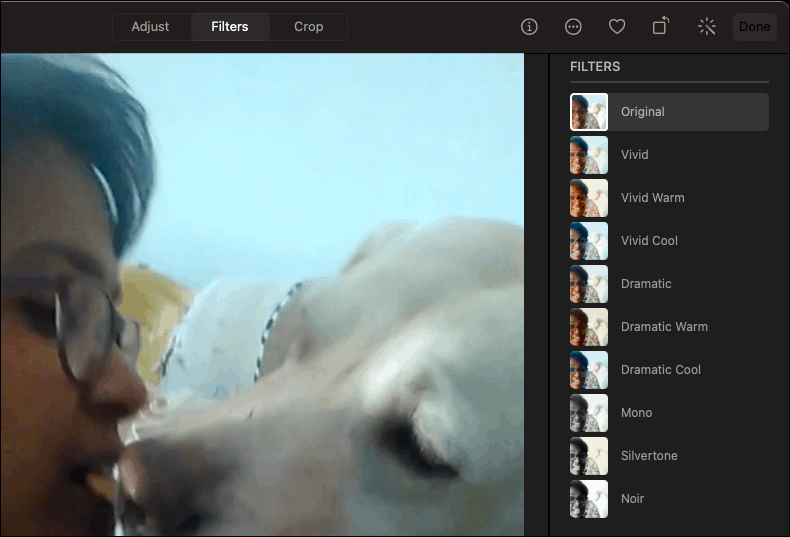Switch to the Adjust tab
Image resolution: width=790 pixels, height=537 pixels.
pos(150,27)
